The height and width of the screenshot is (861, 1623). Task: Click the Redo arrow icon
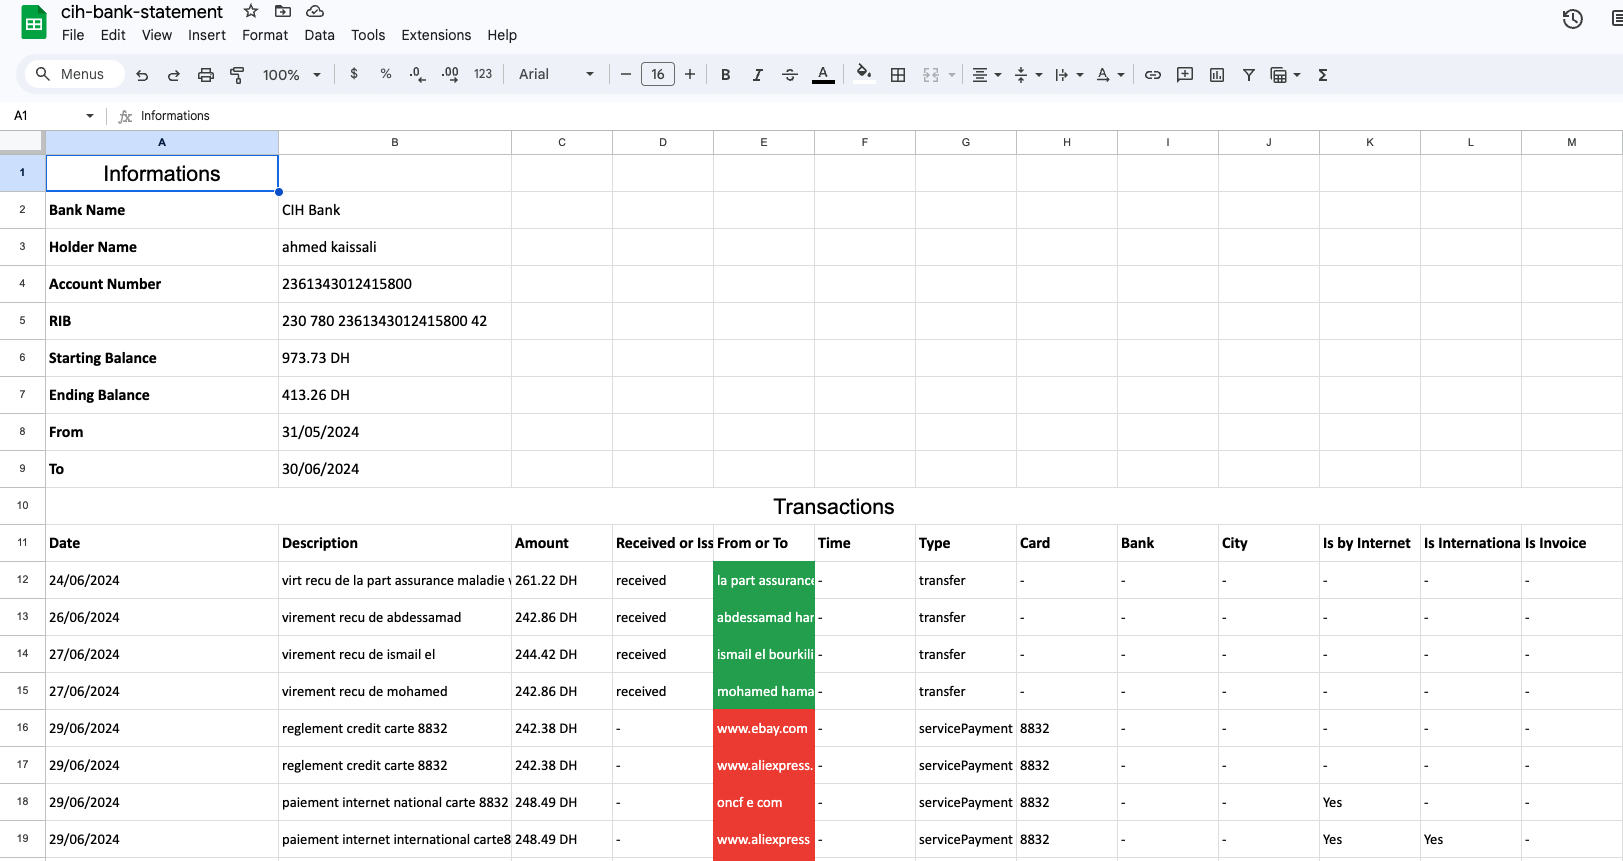[x=174, y=75]
